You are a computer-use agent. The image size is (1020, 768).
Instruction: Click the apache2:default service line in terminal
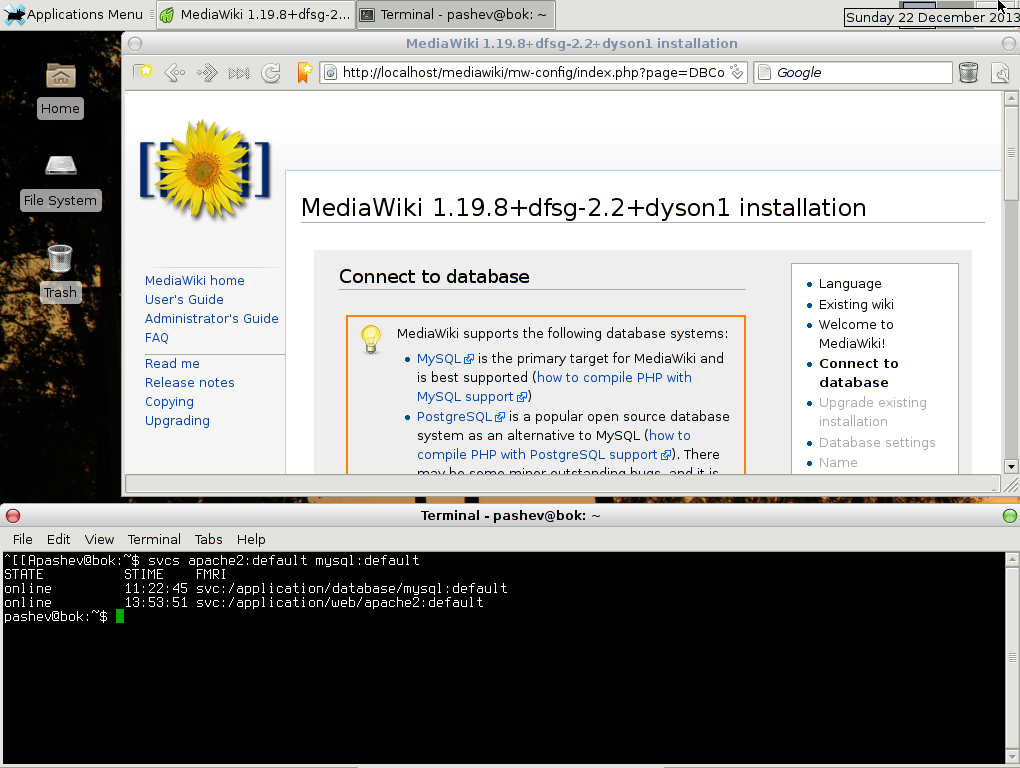click(244, 603)
